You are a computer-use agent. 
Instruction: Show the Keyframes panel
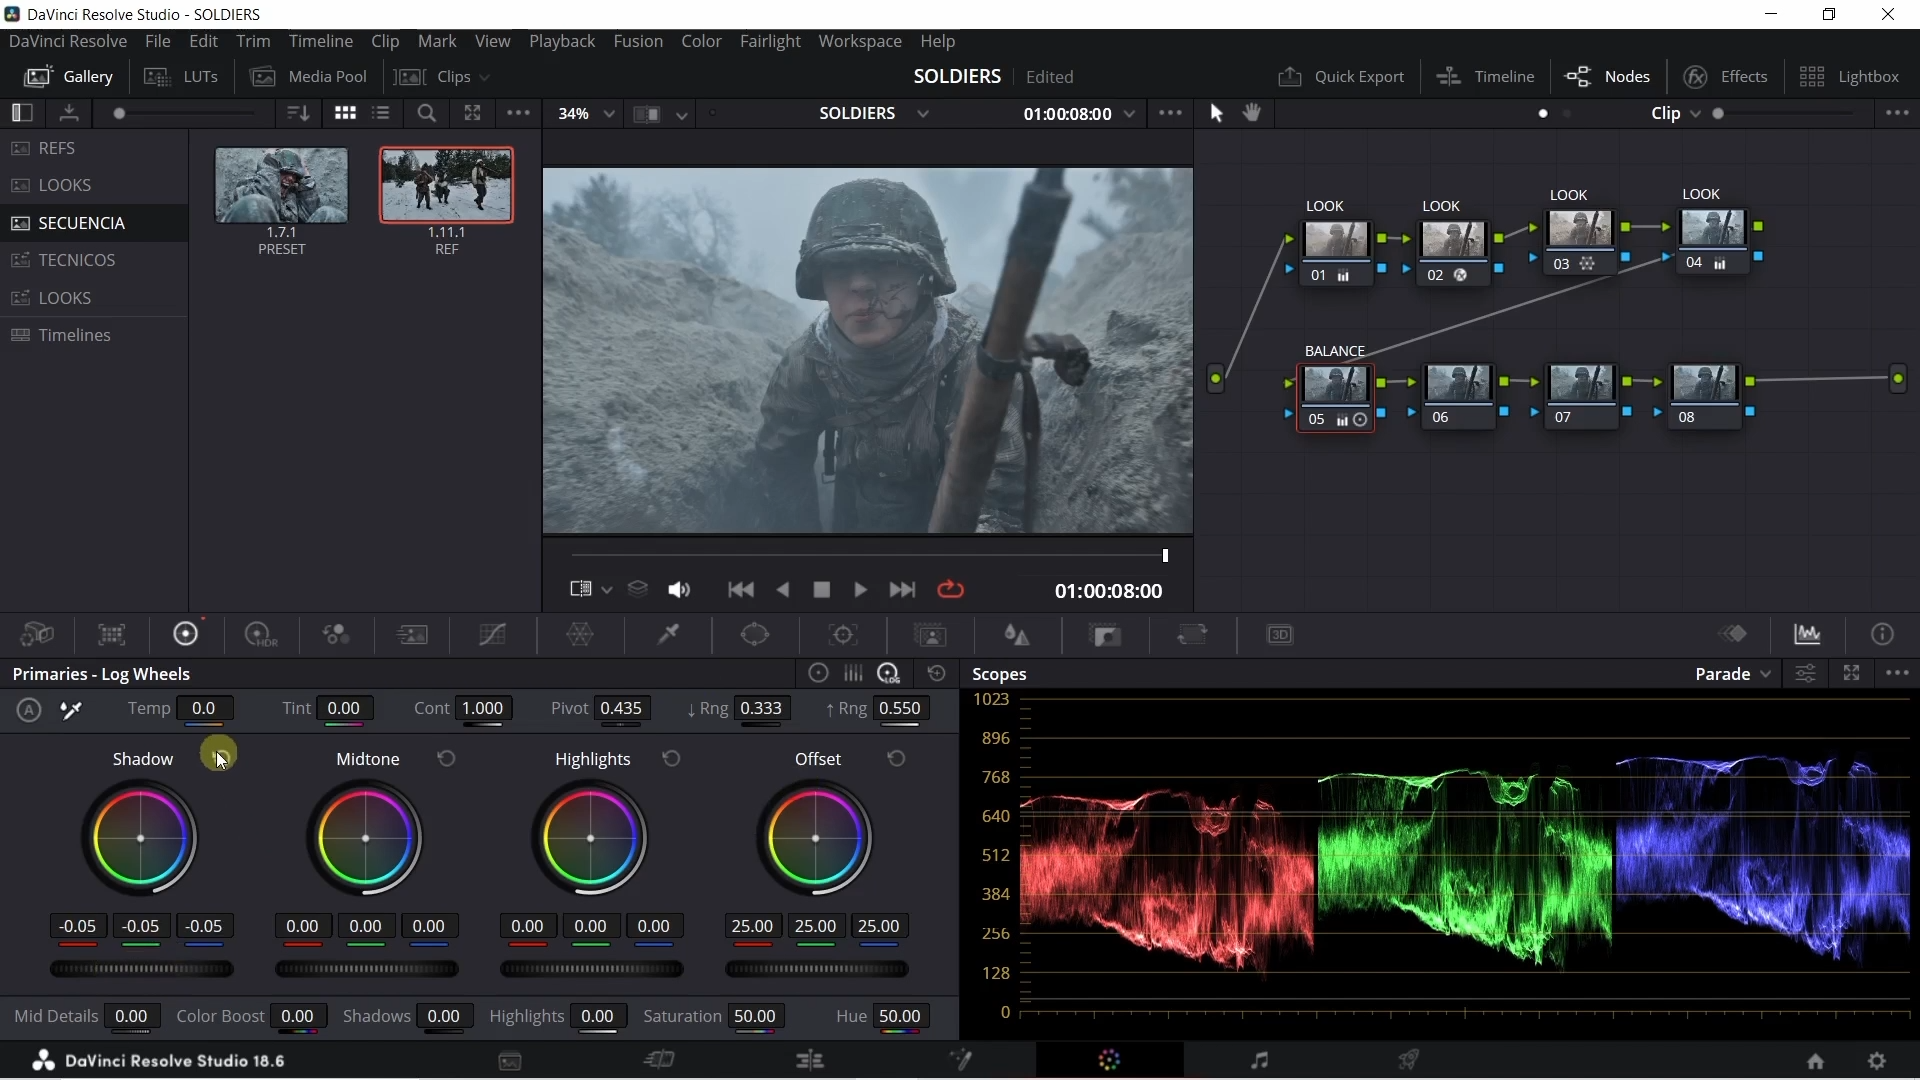tap(1733, 634)
